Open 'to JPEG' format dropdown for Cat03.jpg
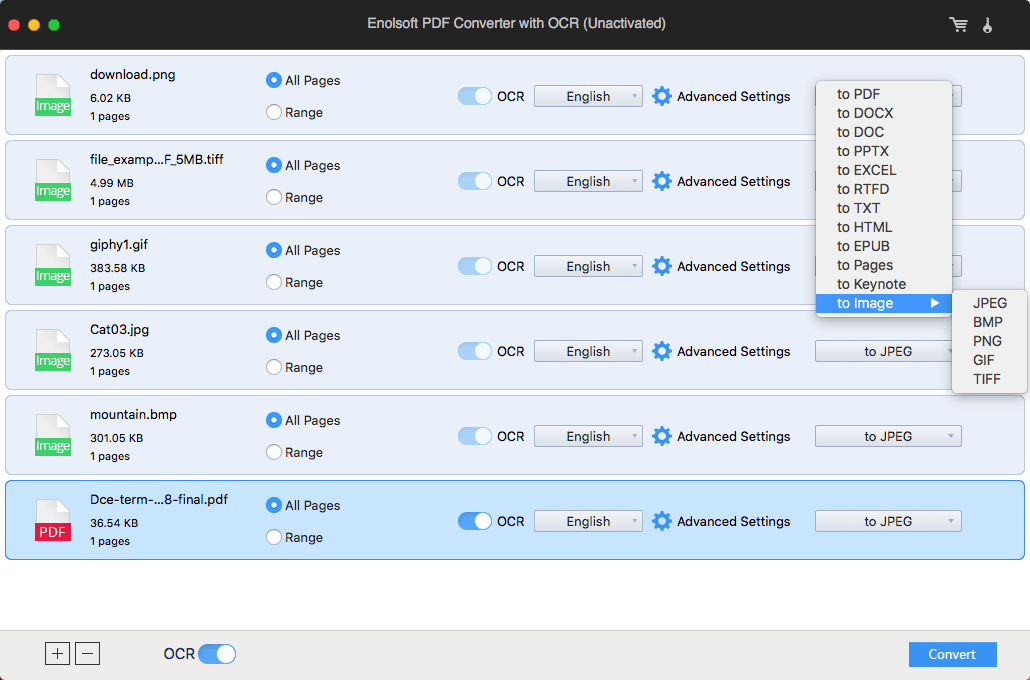Image resolution: width=1030 pixels, height=680 pixels. (884, 351)
